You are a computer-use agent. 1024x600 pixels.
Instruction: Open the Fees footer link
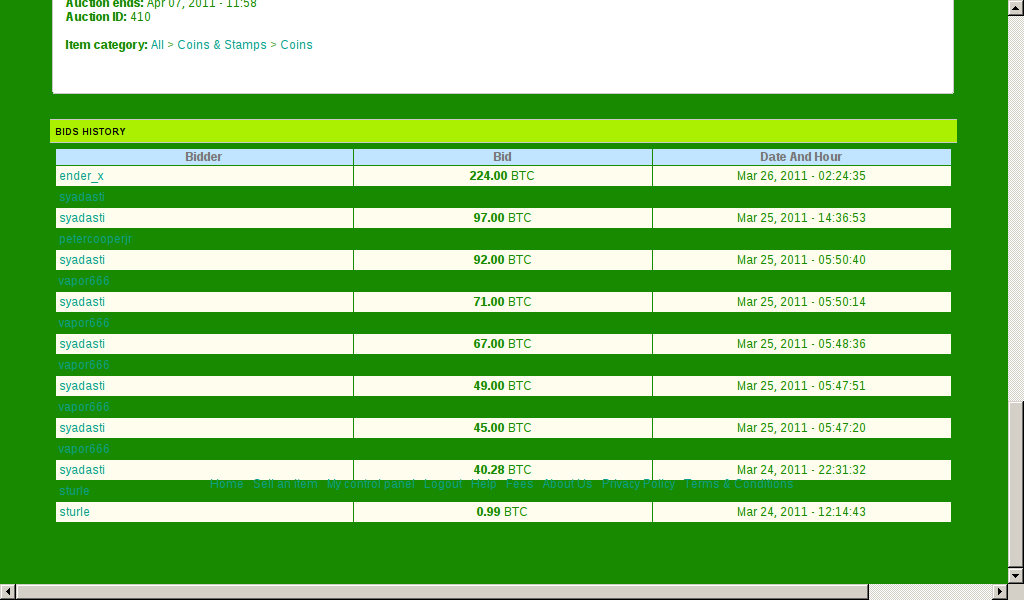coord(519,484)
